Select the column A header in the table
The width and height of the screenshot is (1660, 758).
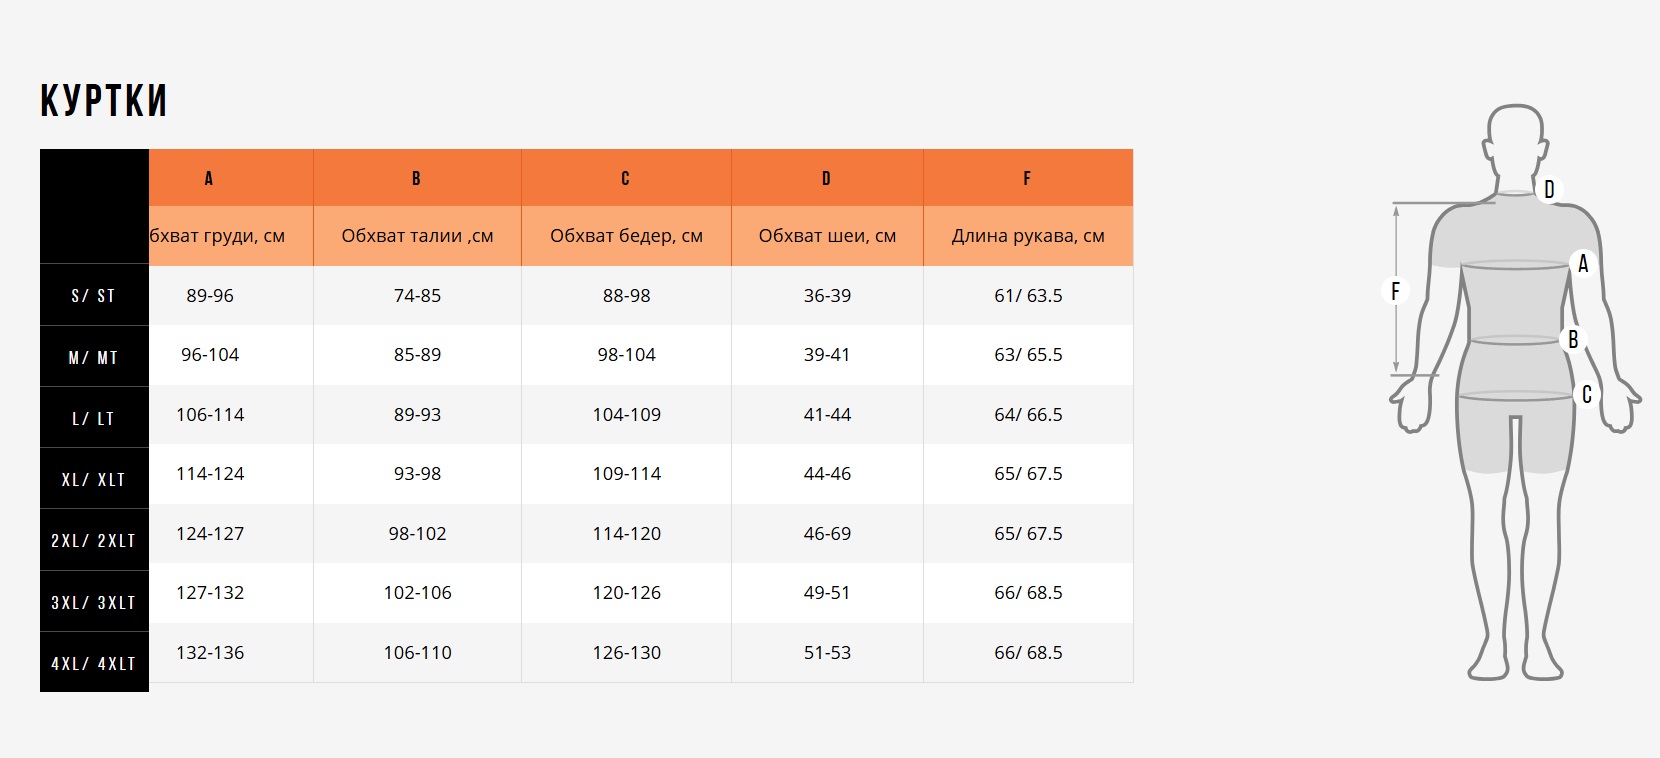point(209,178)
